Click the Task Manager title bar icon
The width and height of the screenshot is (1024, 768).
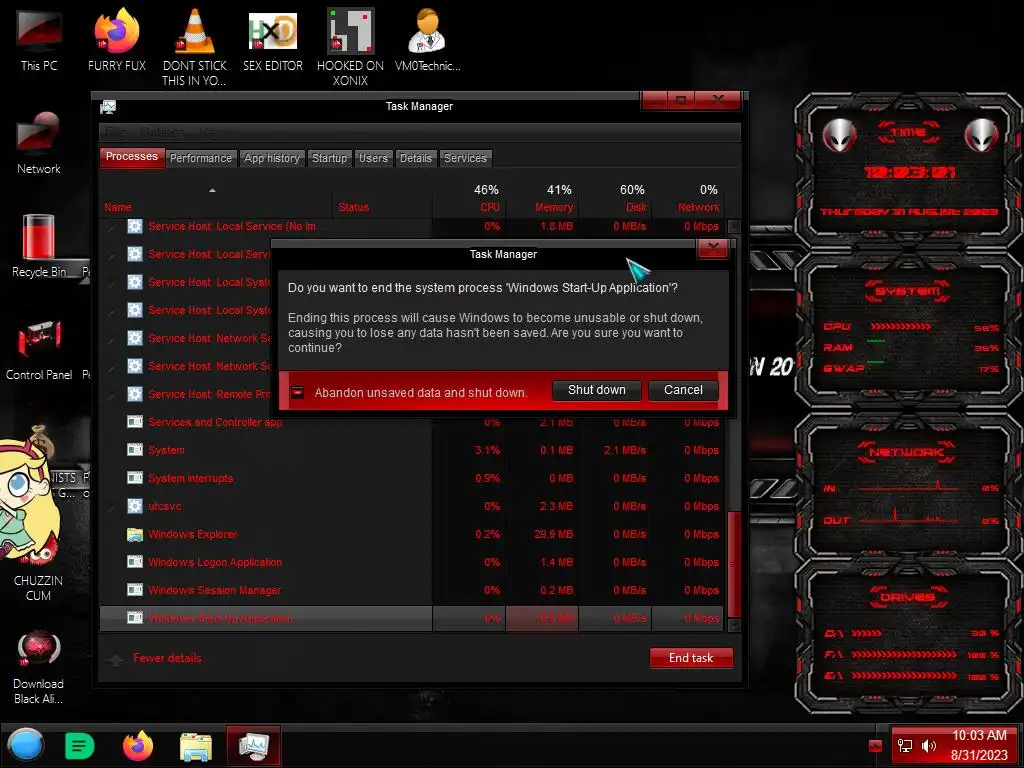click(x=108, y=106)
